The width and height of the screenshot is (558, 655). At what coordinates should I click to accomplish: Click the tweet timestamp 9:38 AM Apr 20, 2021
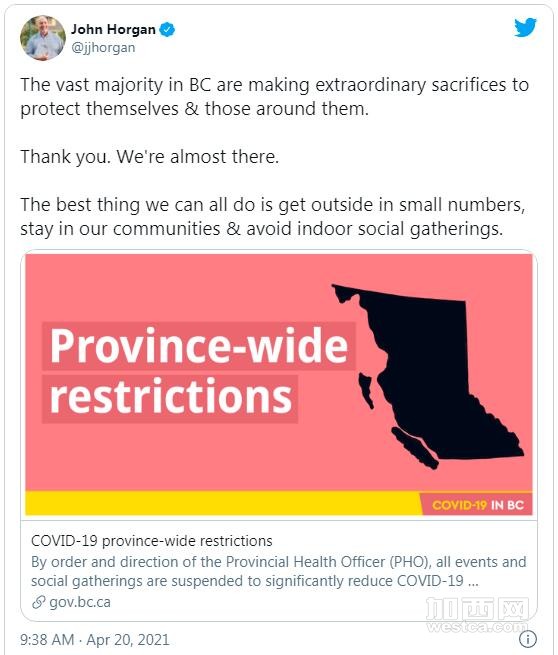pos(95,640)
